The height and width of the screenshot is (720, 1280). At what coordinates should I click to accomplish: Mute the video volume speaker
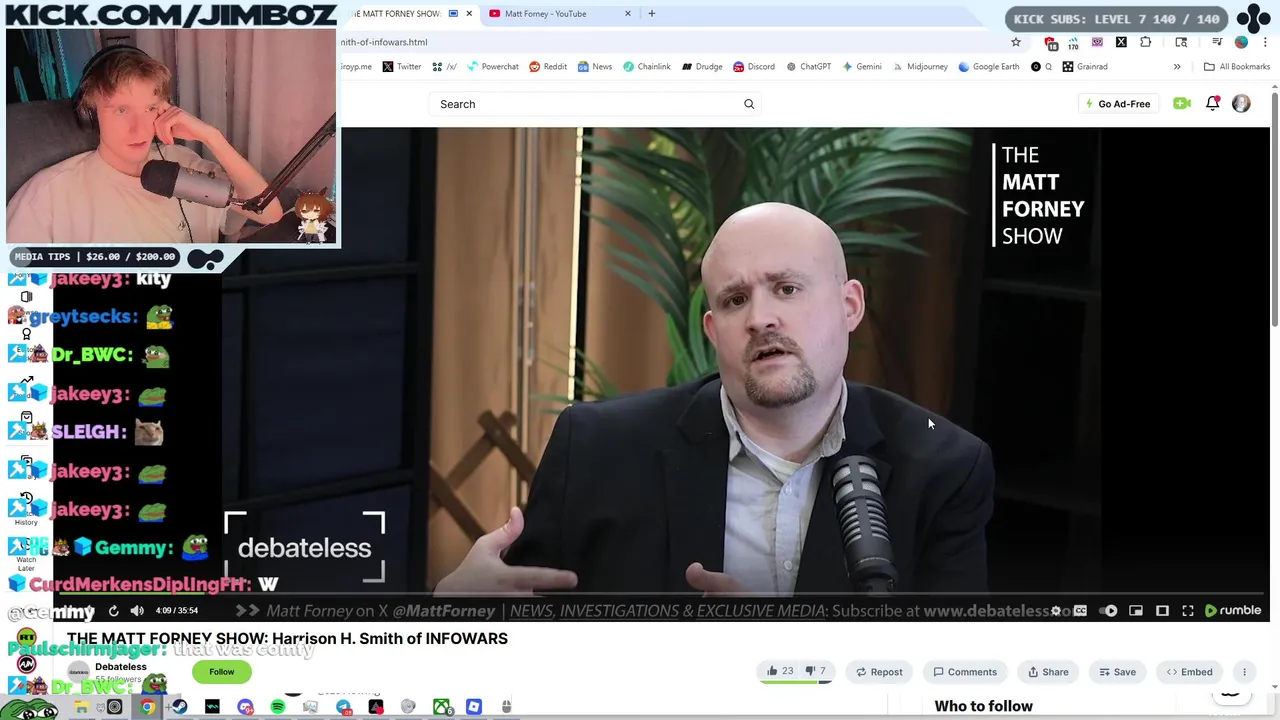(137, 611)
